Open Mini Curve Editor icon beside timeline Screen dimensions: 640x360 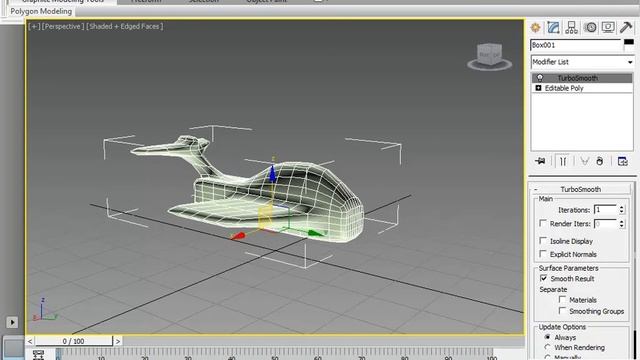(x=38, y=355)
